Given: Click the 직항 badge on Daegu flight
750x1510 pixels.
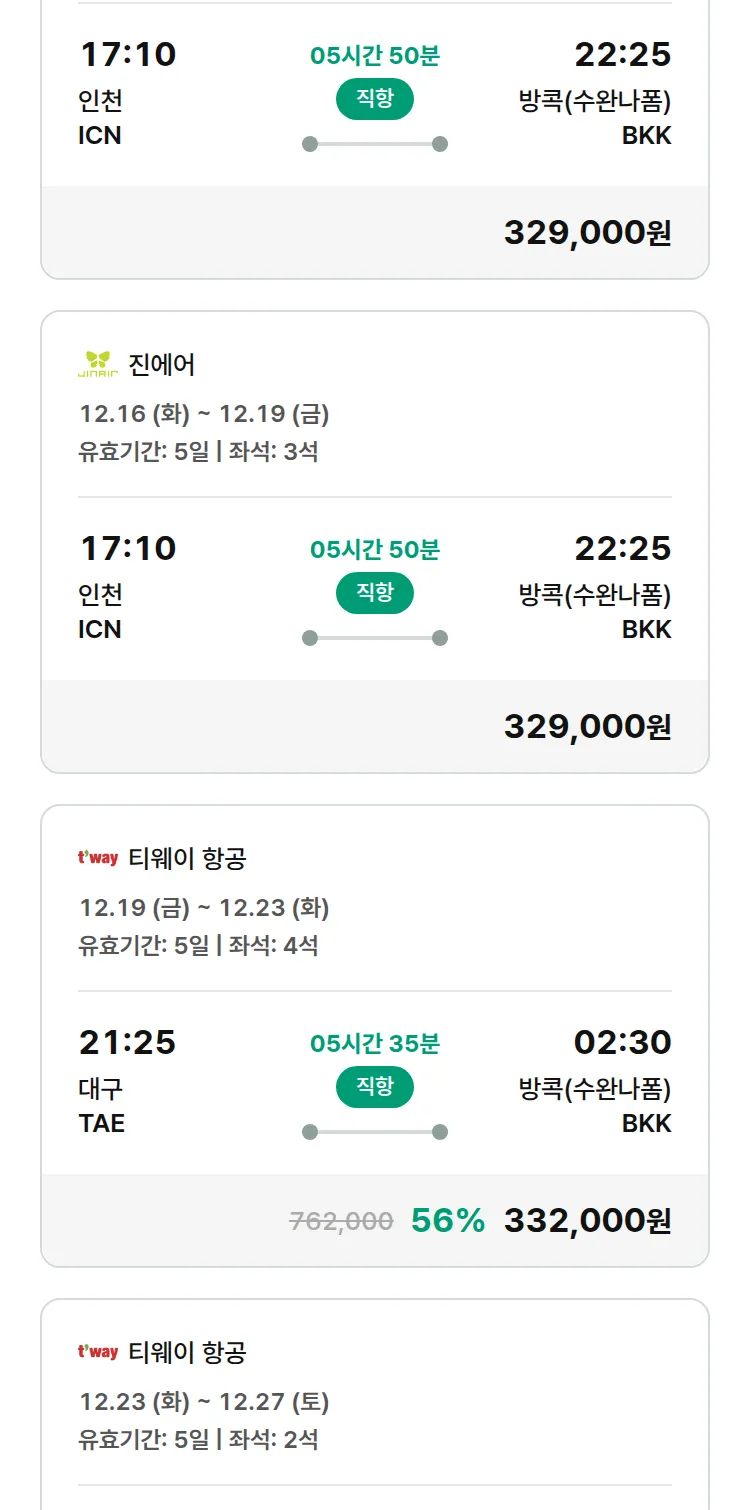Looking at the screenshot, I should [x=374, y=1087].
